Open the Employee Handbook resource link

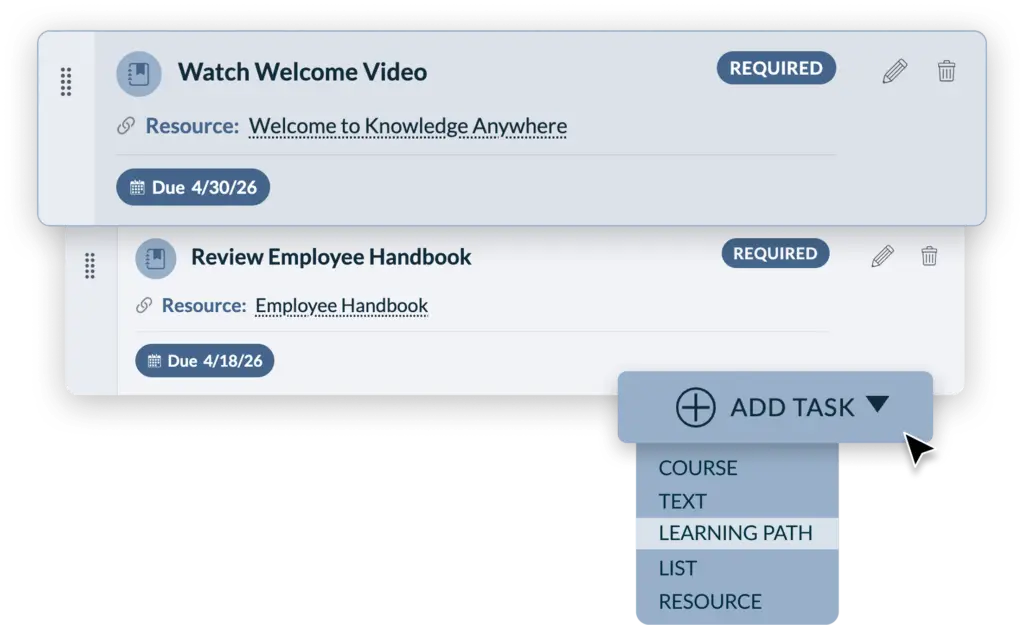point(341,305)
